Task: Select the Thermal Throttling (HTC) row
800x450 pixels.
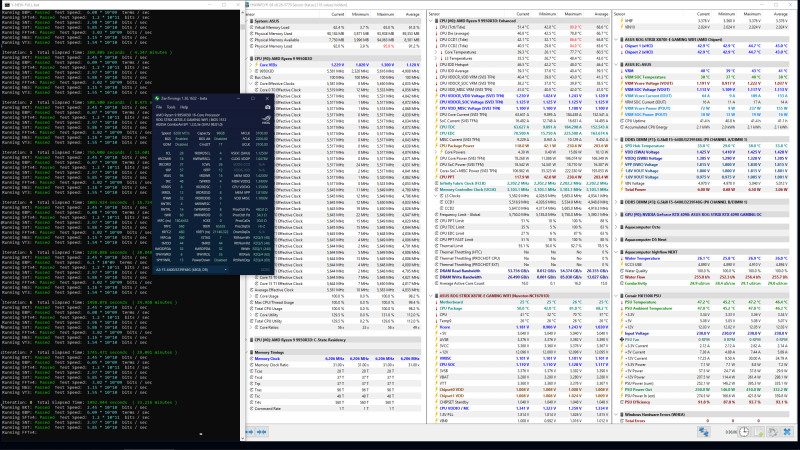Action: [x=520, y=252]
